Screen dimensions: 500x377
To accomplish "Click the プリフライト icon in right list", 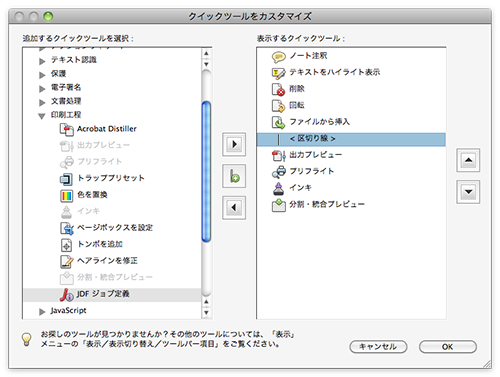I will click(x=279, y=172).
